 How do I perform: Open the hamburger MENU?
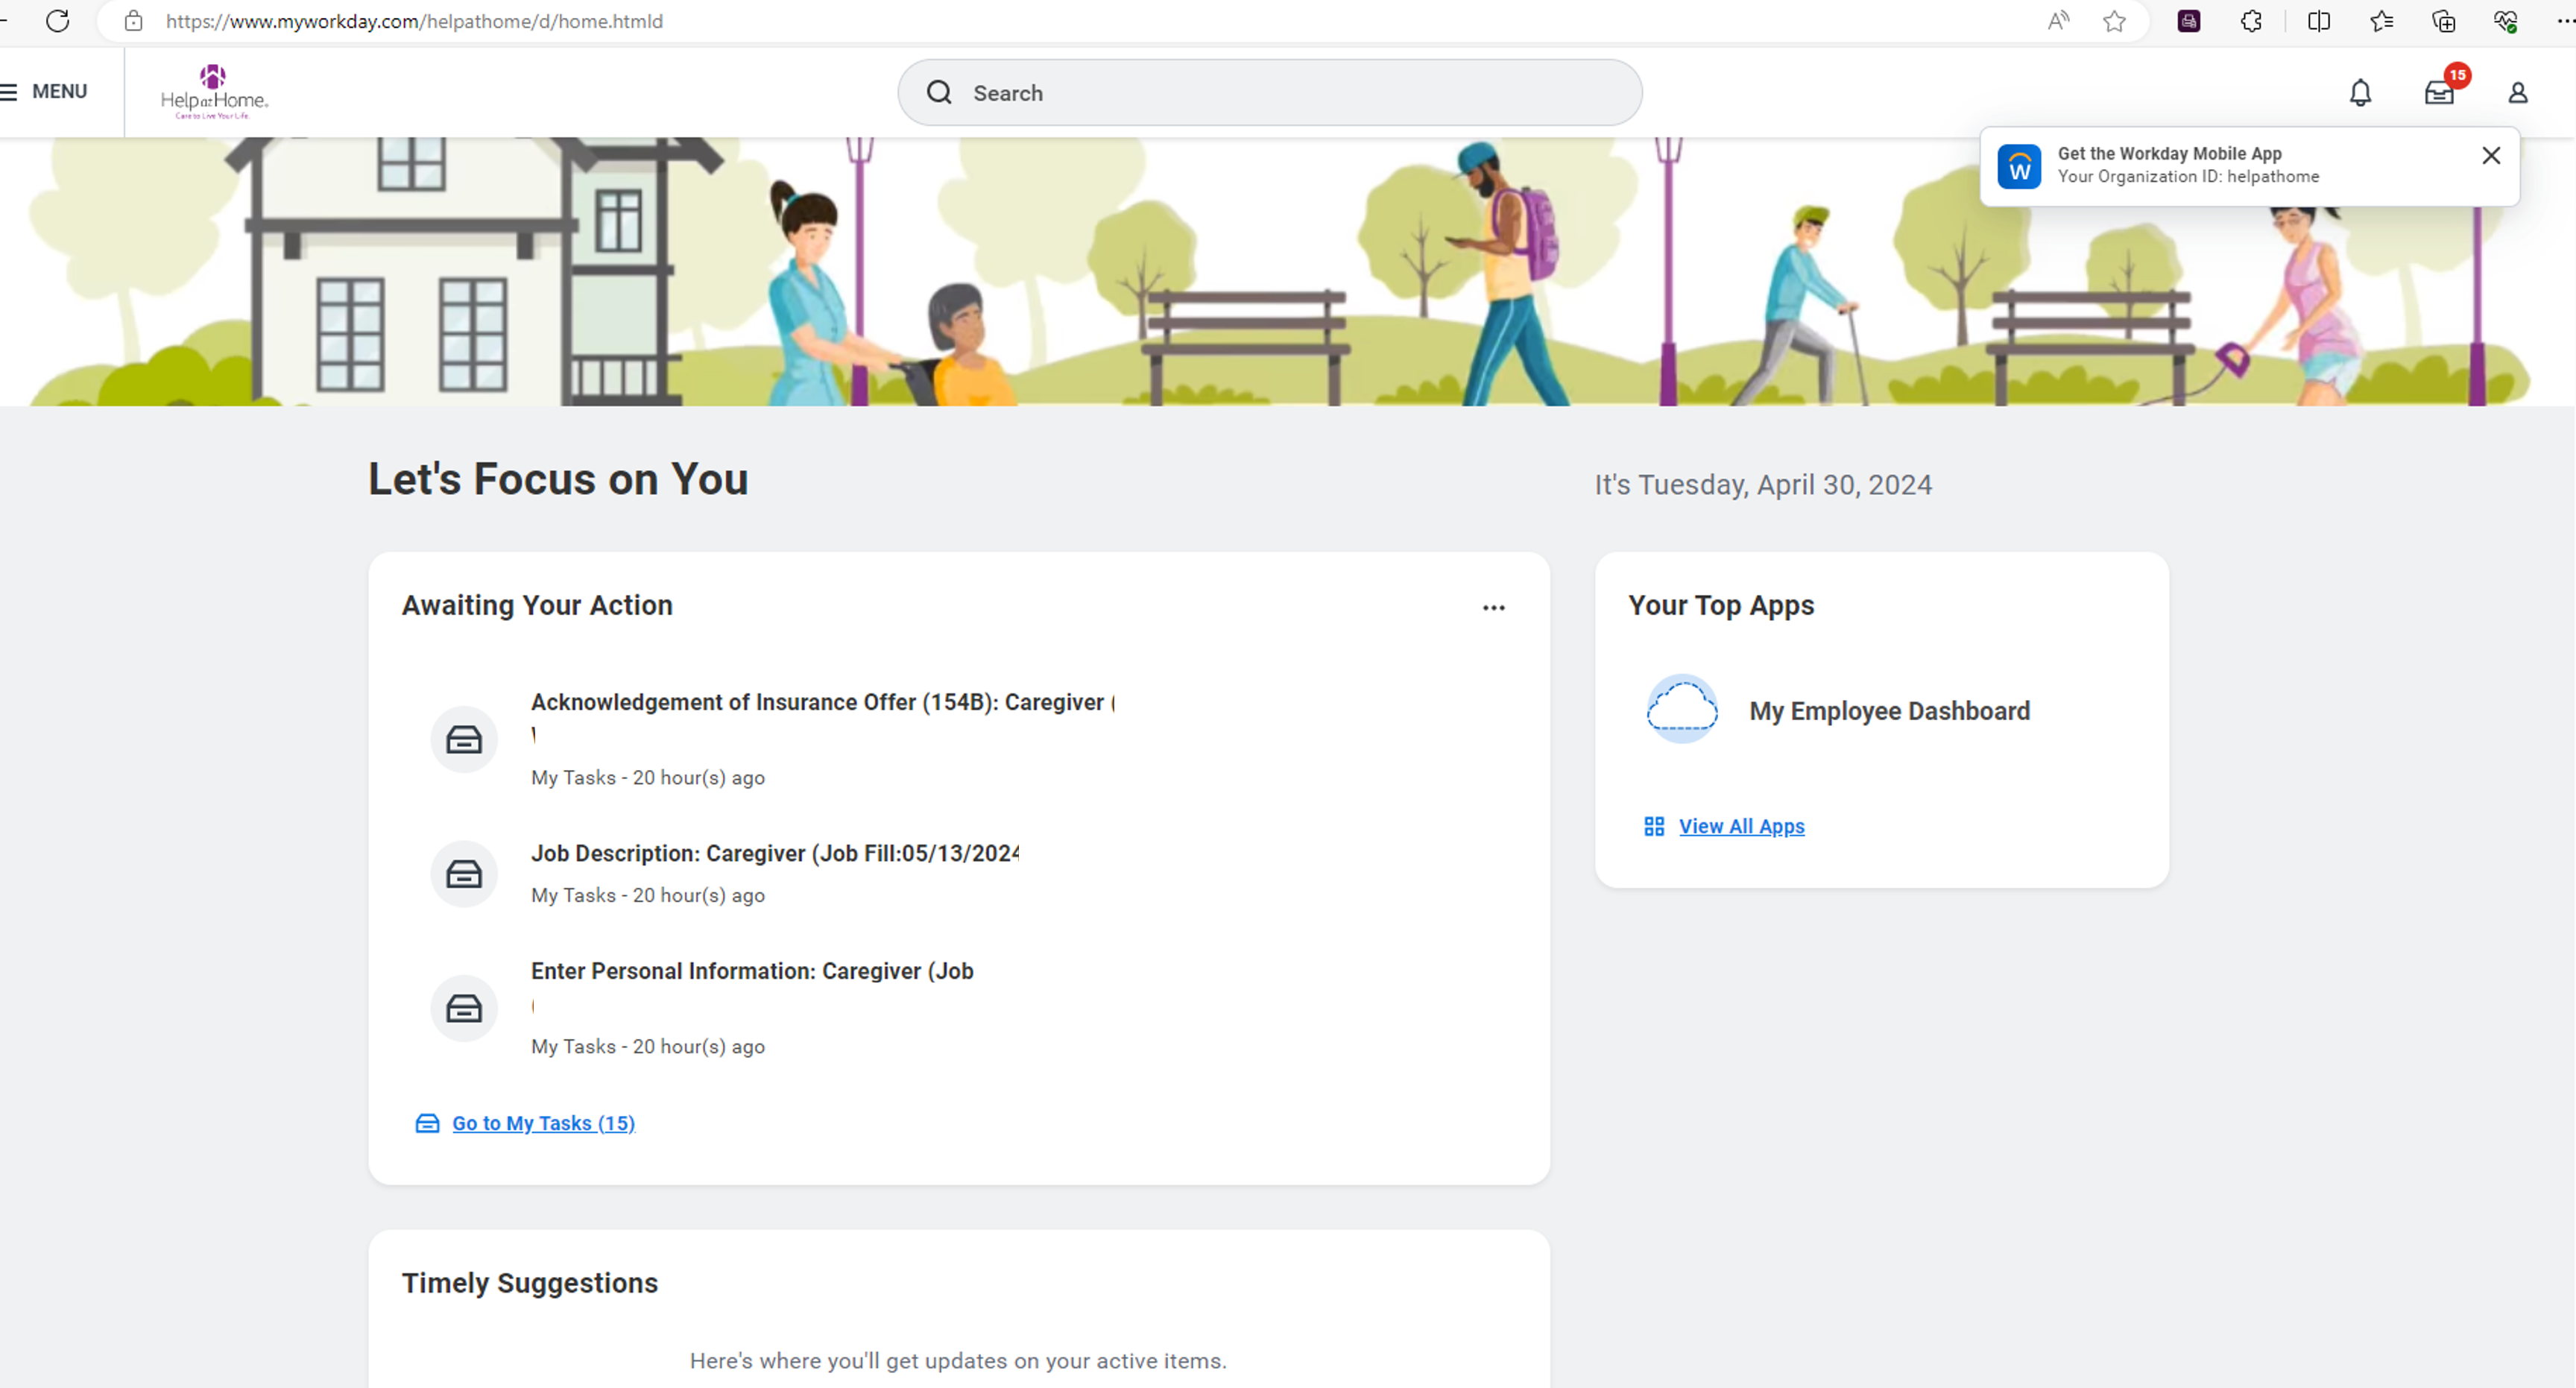click(x=45, y=92)
